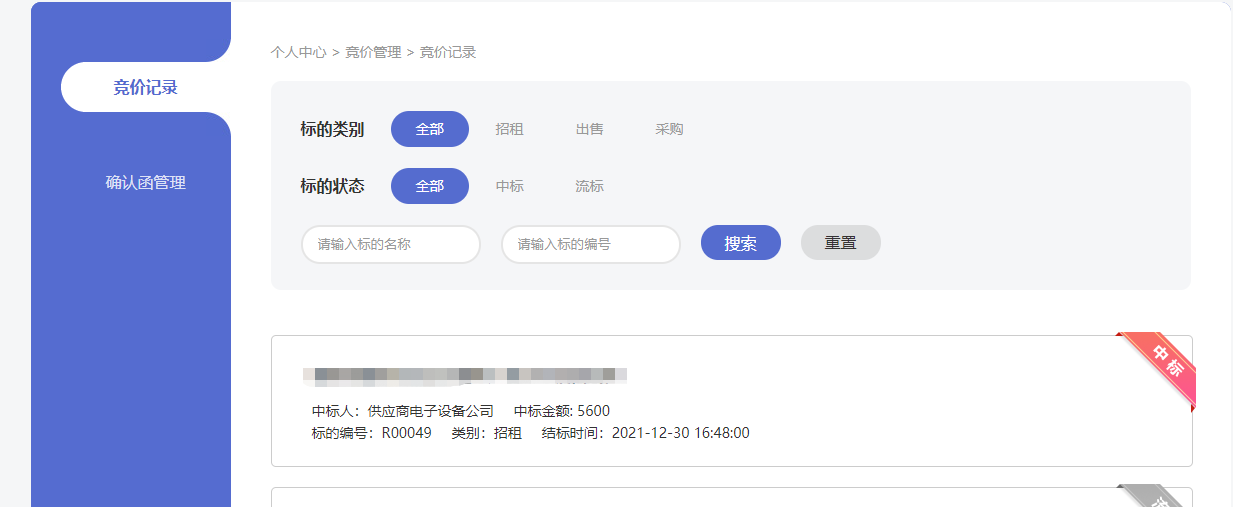Viewport: 1233px width, 507px height.
Task: Filter 标的类别 by 采购
Action: (669, 129)
